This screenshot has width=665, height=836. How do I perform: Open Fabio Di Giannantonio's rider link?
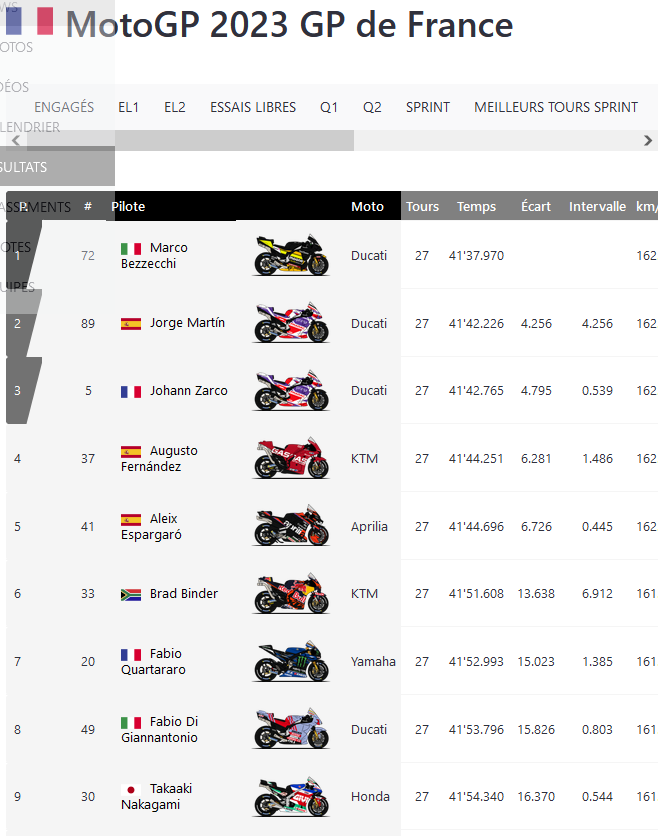[x=160, y=730]
